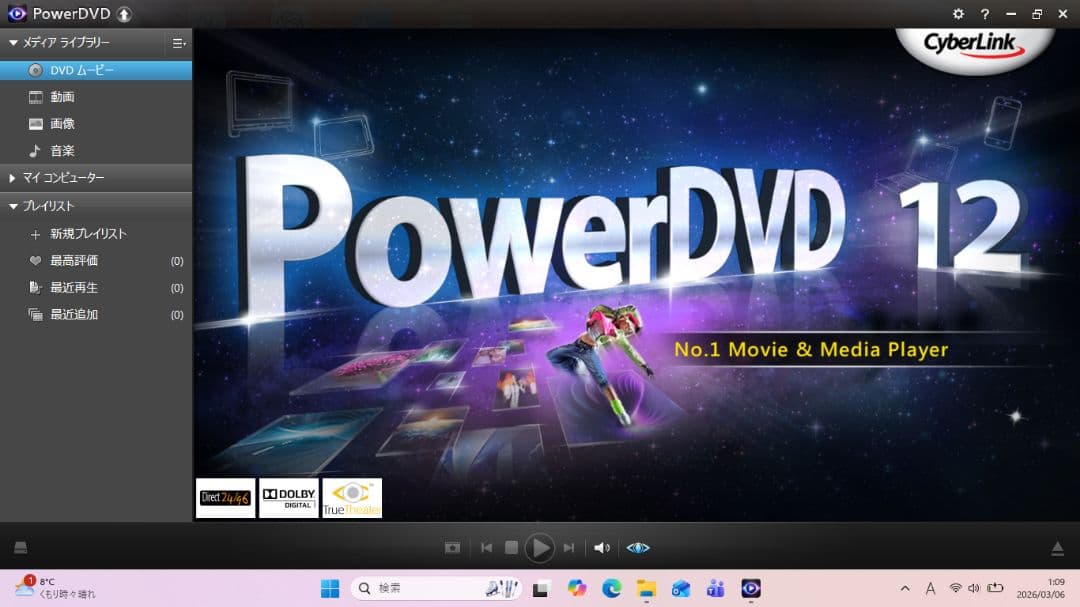Viewport: 1080px width, 607px height.
Task: Open Wi-Fi network settings tray icon
Action: [x=955, y=588]
